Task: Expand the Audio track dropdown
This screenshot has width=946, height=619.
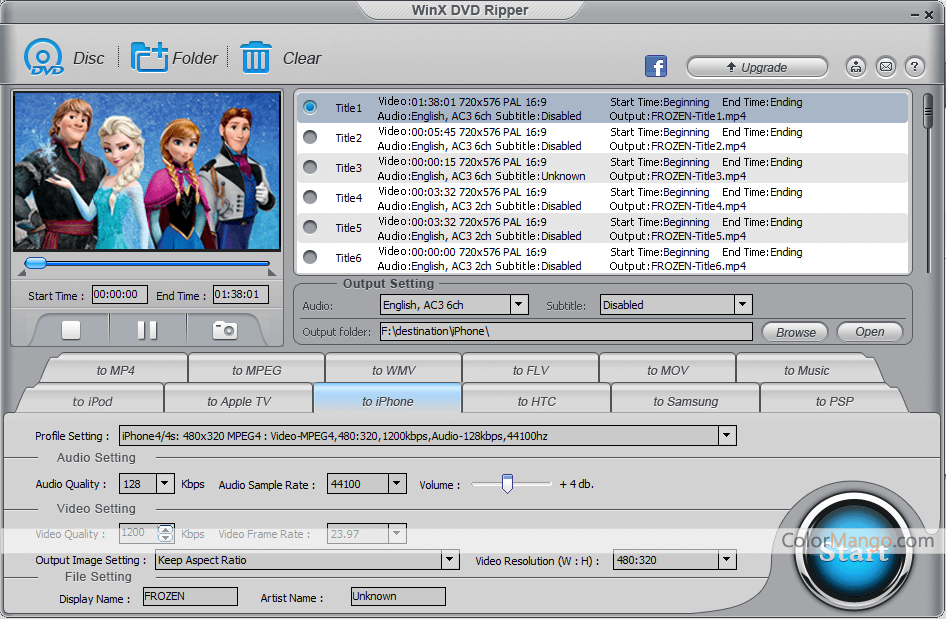Action: [519, 305]
